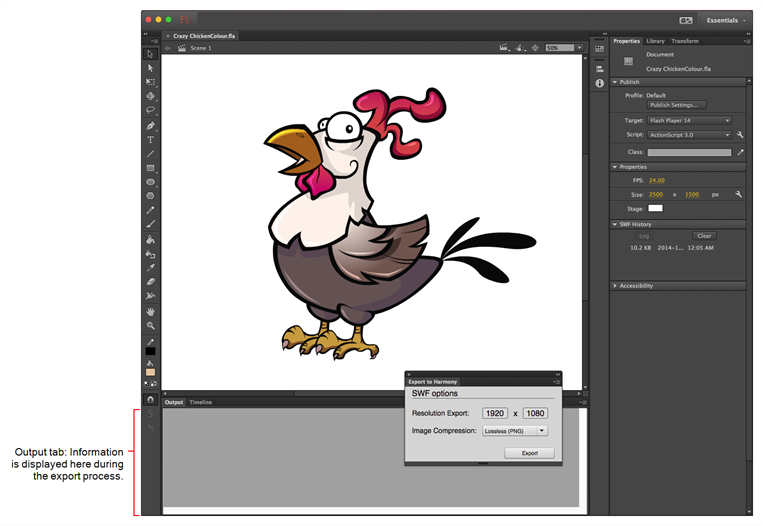
Task: Switch to the Timeline tab
Action: point(201,402)
